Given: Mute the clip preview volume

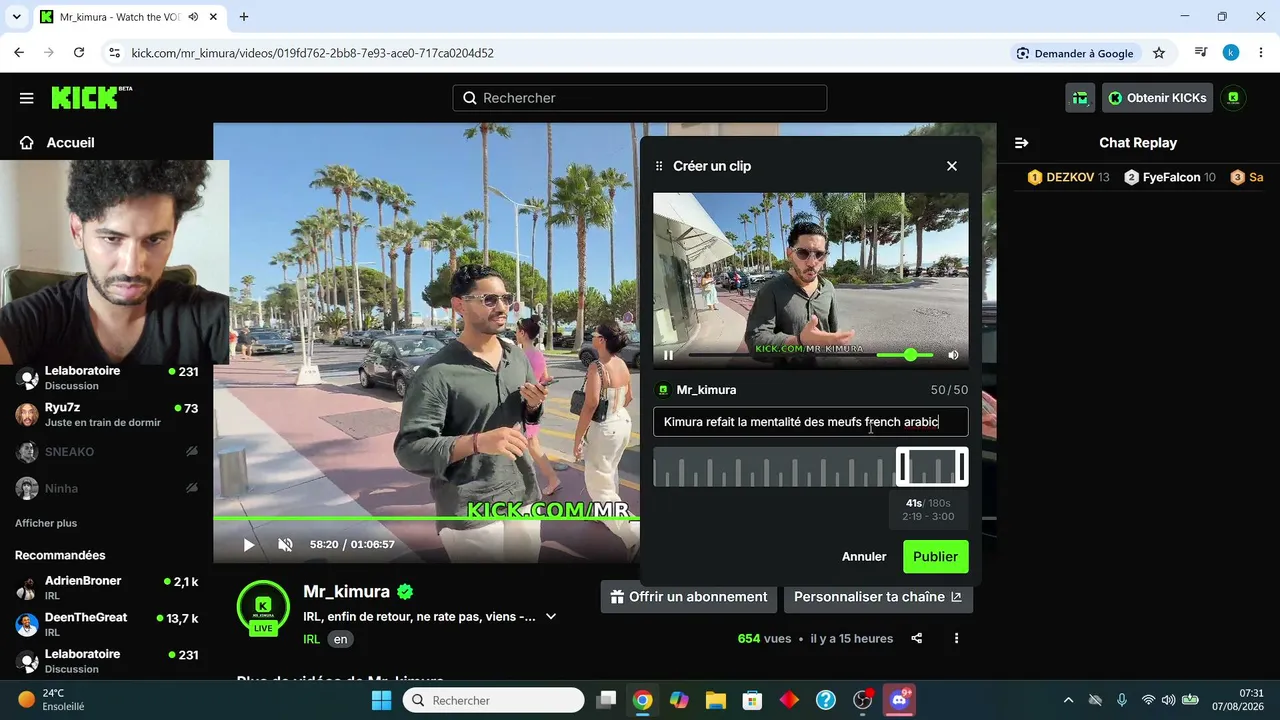Looking at the screenshot, I should click(x=953, y=355).
